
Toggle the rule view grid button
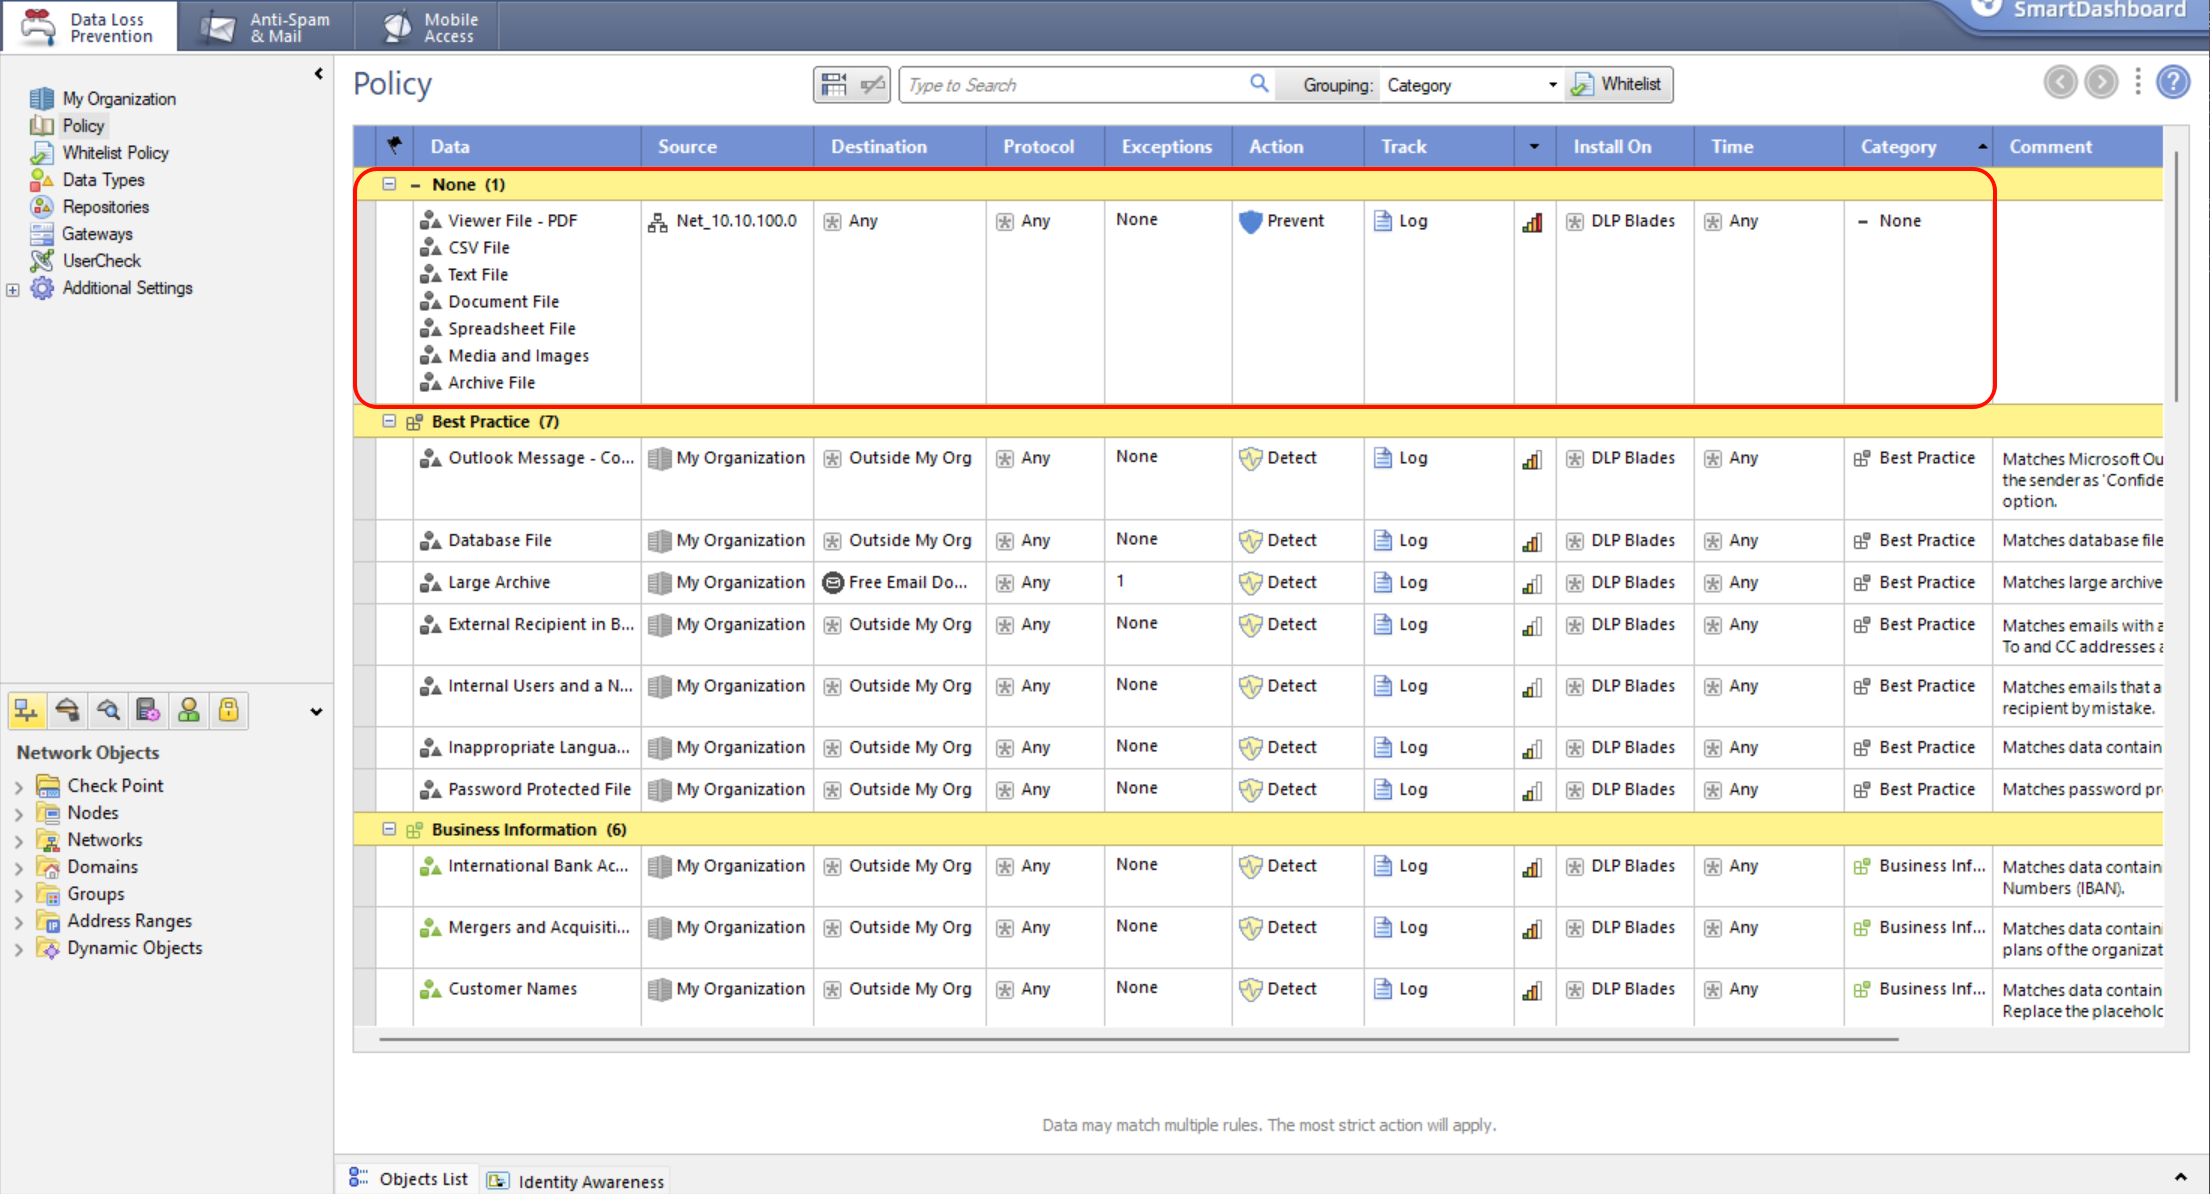[x=833, y=85]
